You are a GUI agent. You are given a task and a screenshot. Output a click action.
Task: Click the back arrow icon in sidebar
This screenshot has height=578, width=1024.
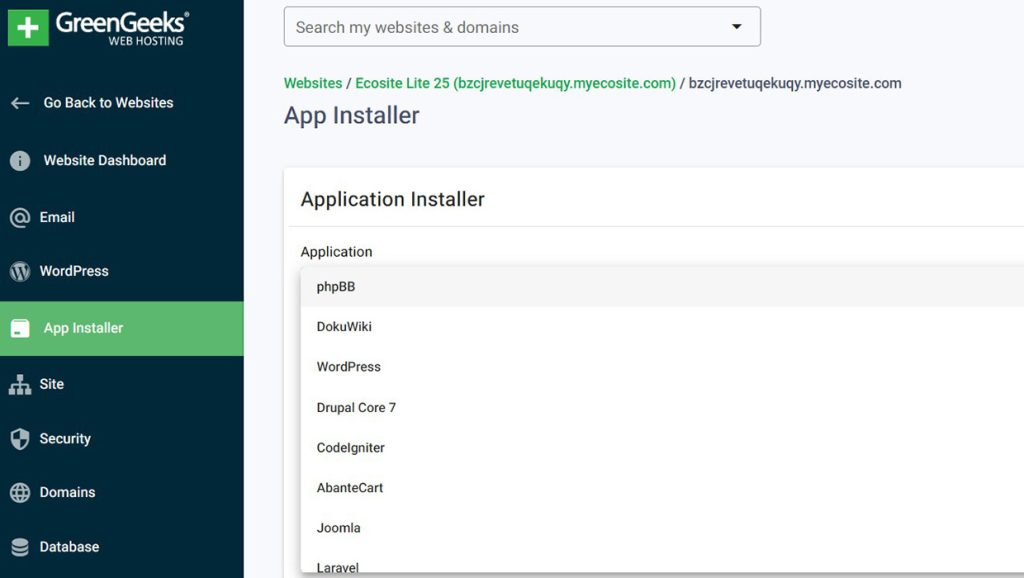pos(20,103)
